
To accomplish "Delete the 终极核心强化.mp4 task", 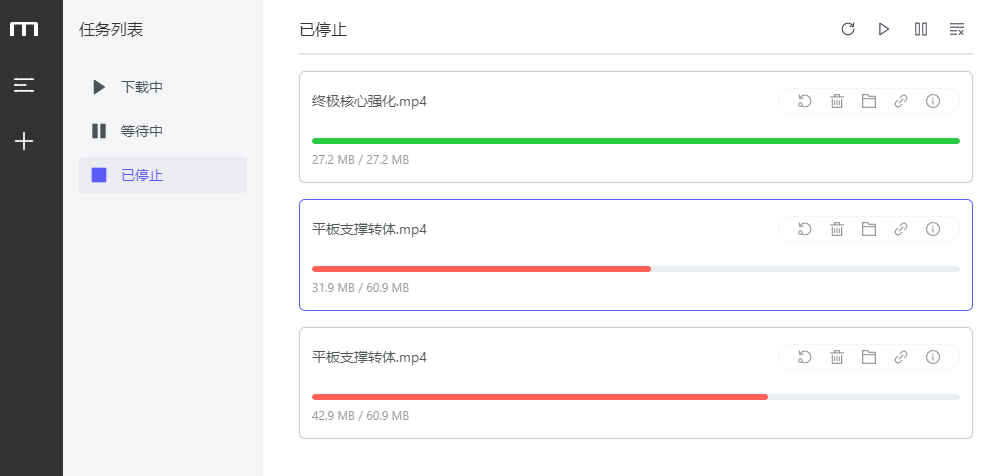I will click(x=837, y=101).
